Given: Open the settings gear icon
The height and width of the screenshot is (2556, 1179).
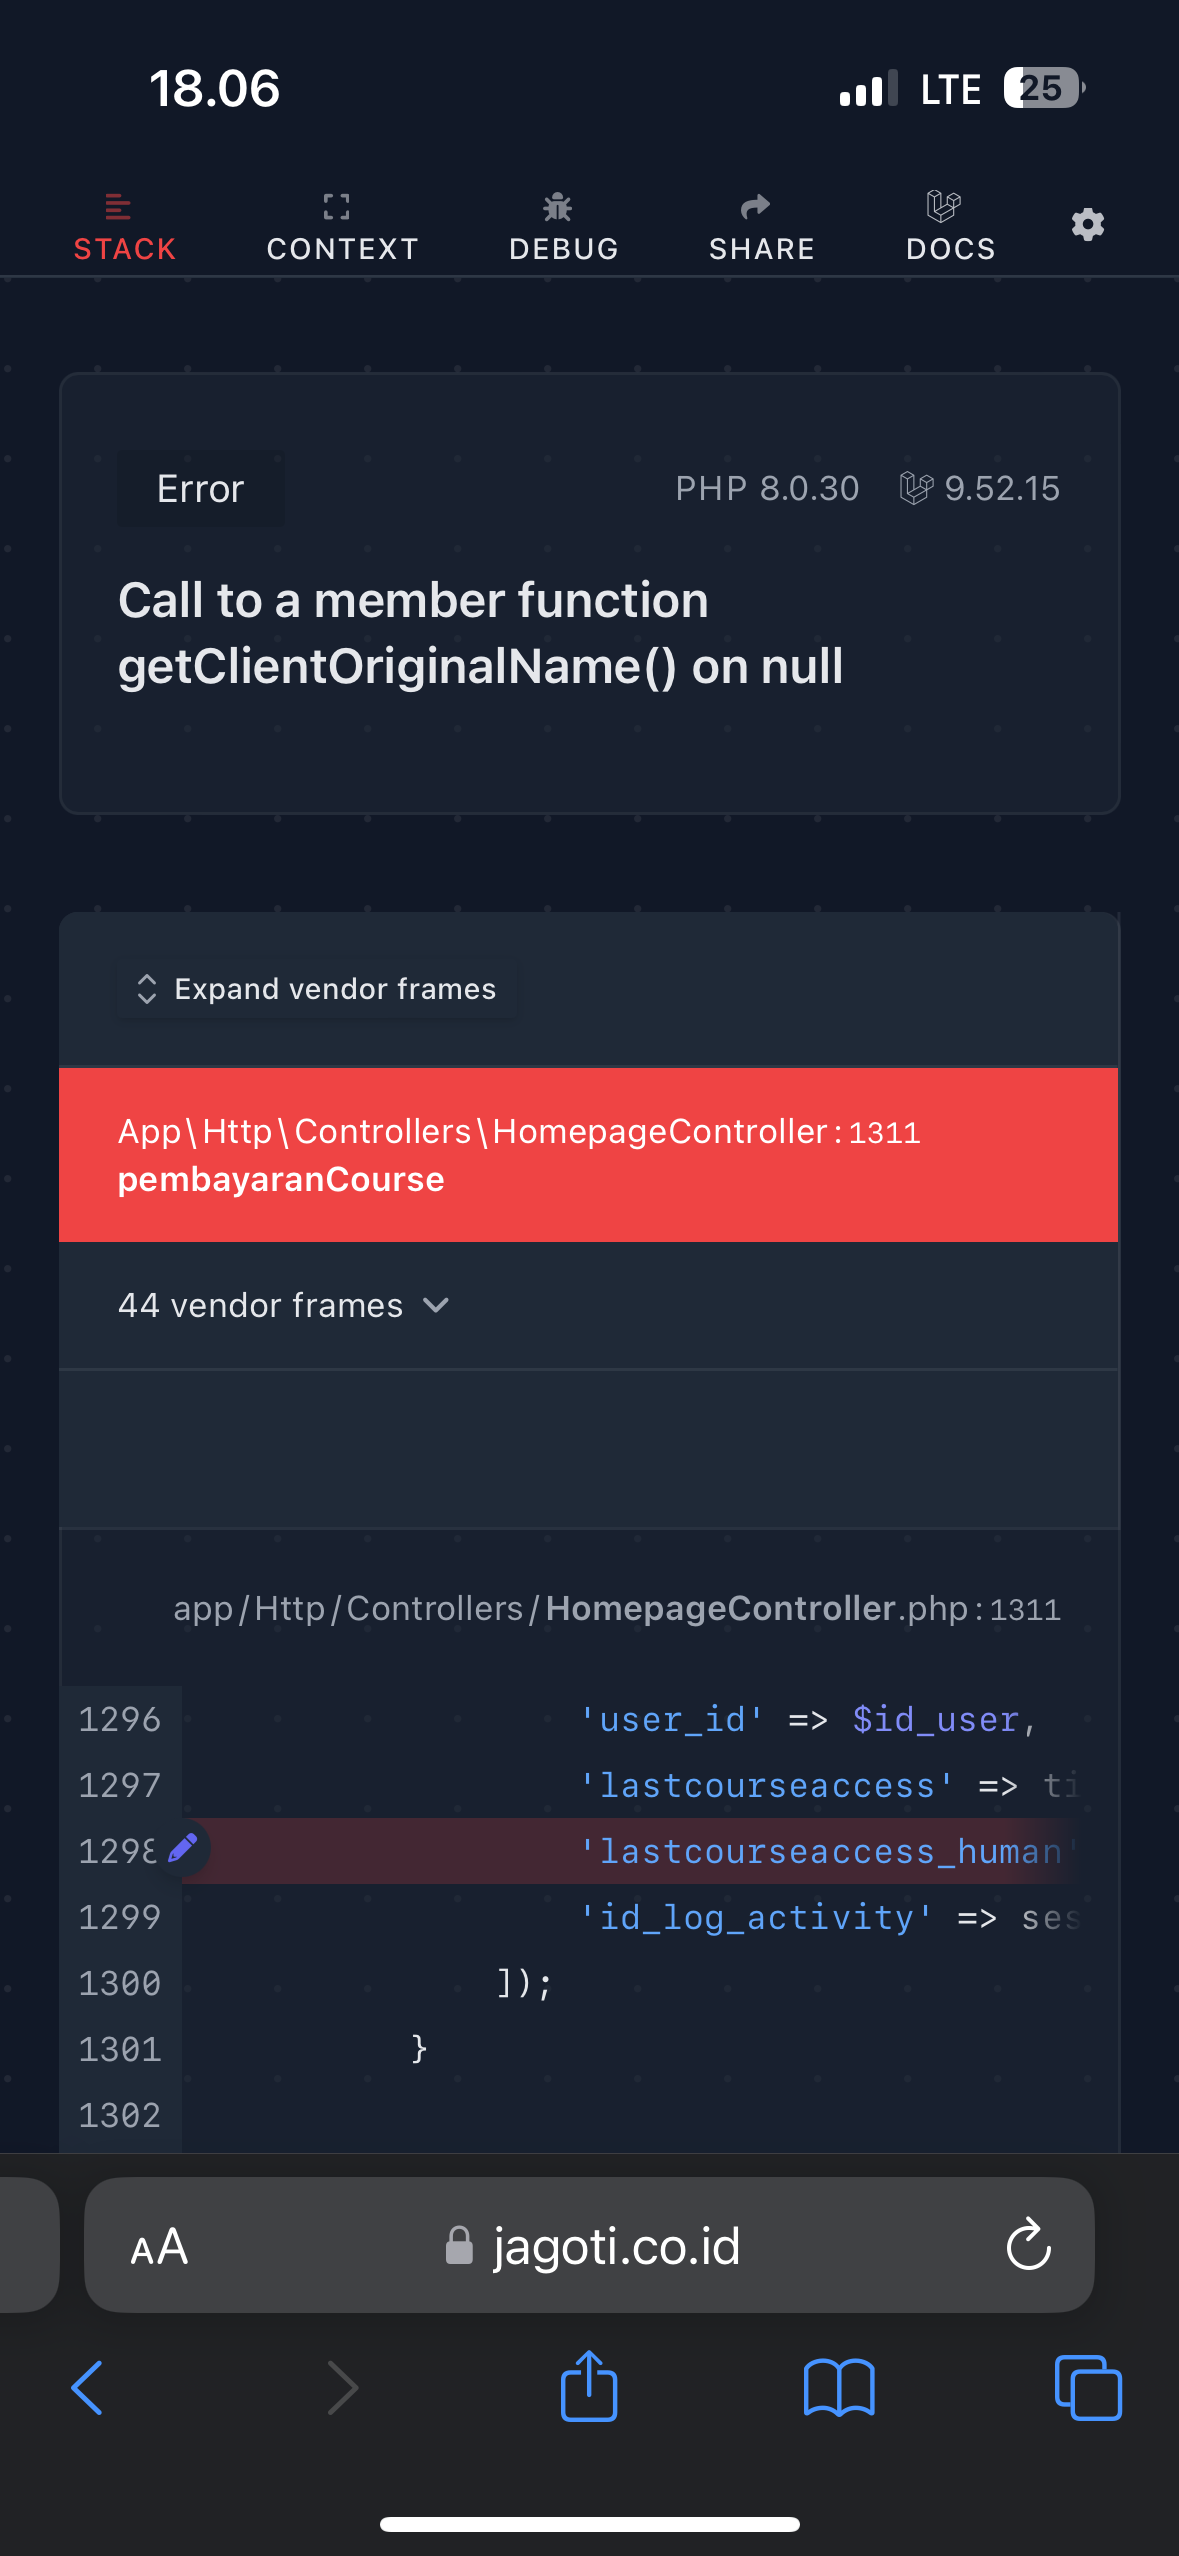Looking at the screenshot, I should pos(1087,224).
